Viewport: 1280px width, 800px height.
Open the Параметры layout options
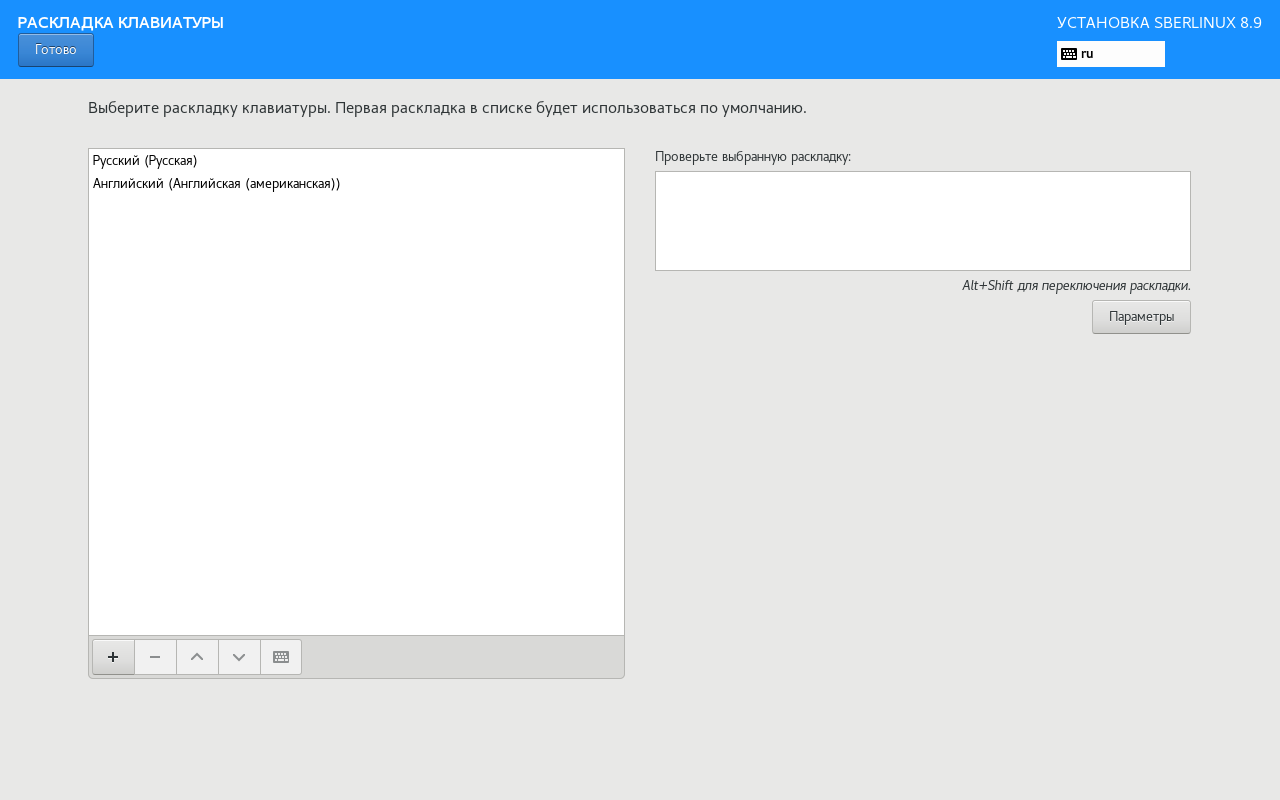(1141, 317)
